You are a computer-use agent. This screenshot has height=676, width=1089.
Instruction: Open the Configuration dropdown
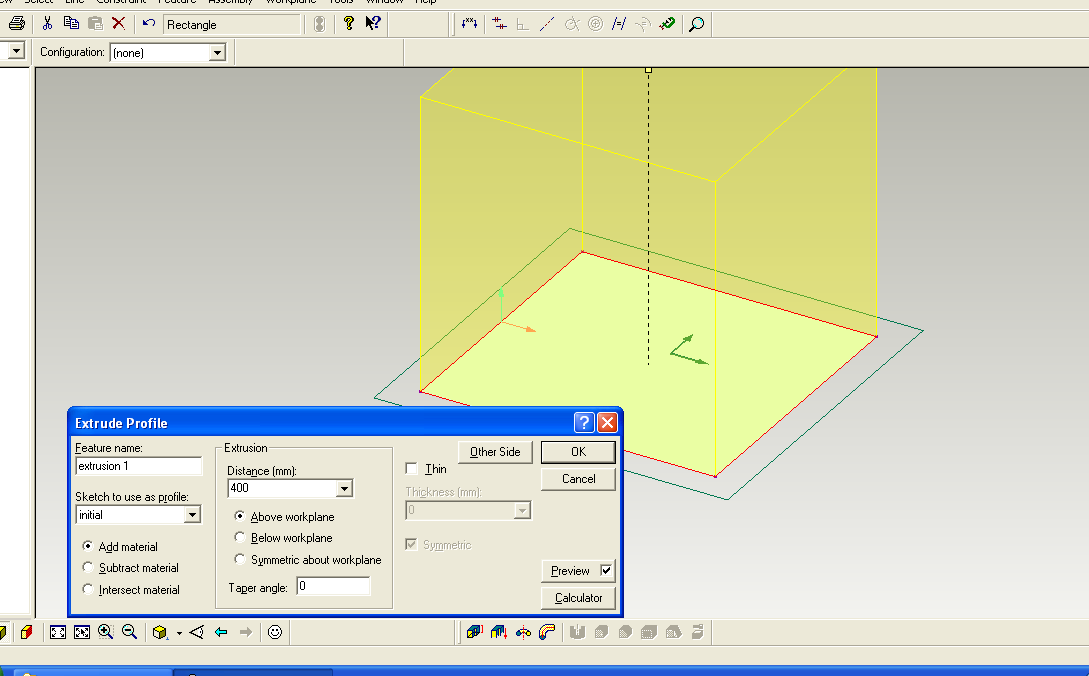click(217, 53)
